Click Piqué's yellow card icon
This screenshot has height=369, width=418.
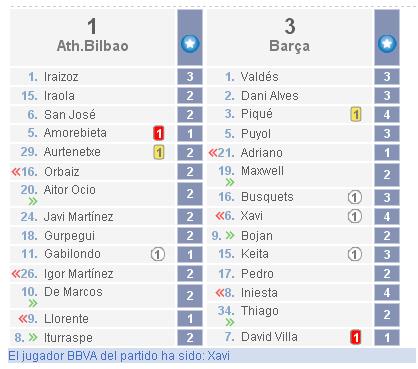click(x=356, y=114)
